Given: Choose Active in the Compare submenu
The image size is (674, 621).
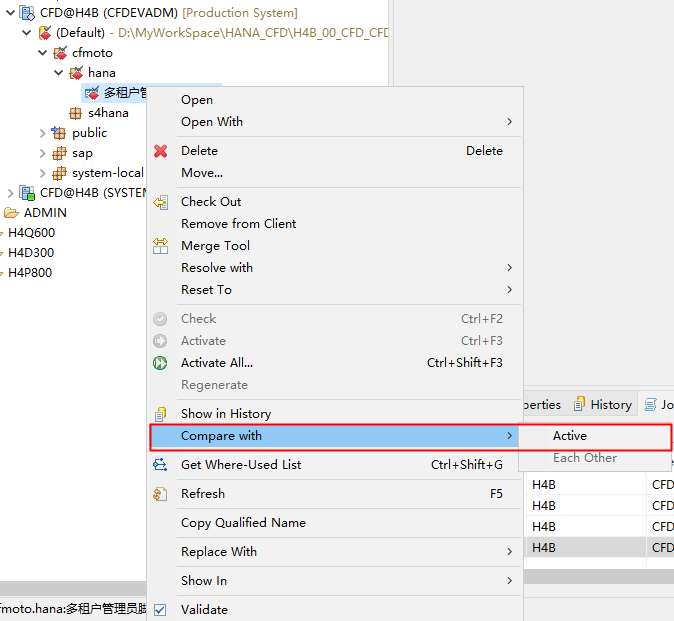Looking at the screenshot, I should (x=594, y=436).
